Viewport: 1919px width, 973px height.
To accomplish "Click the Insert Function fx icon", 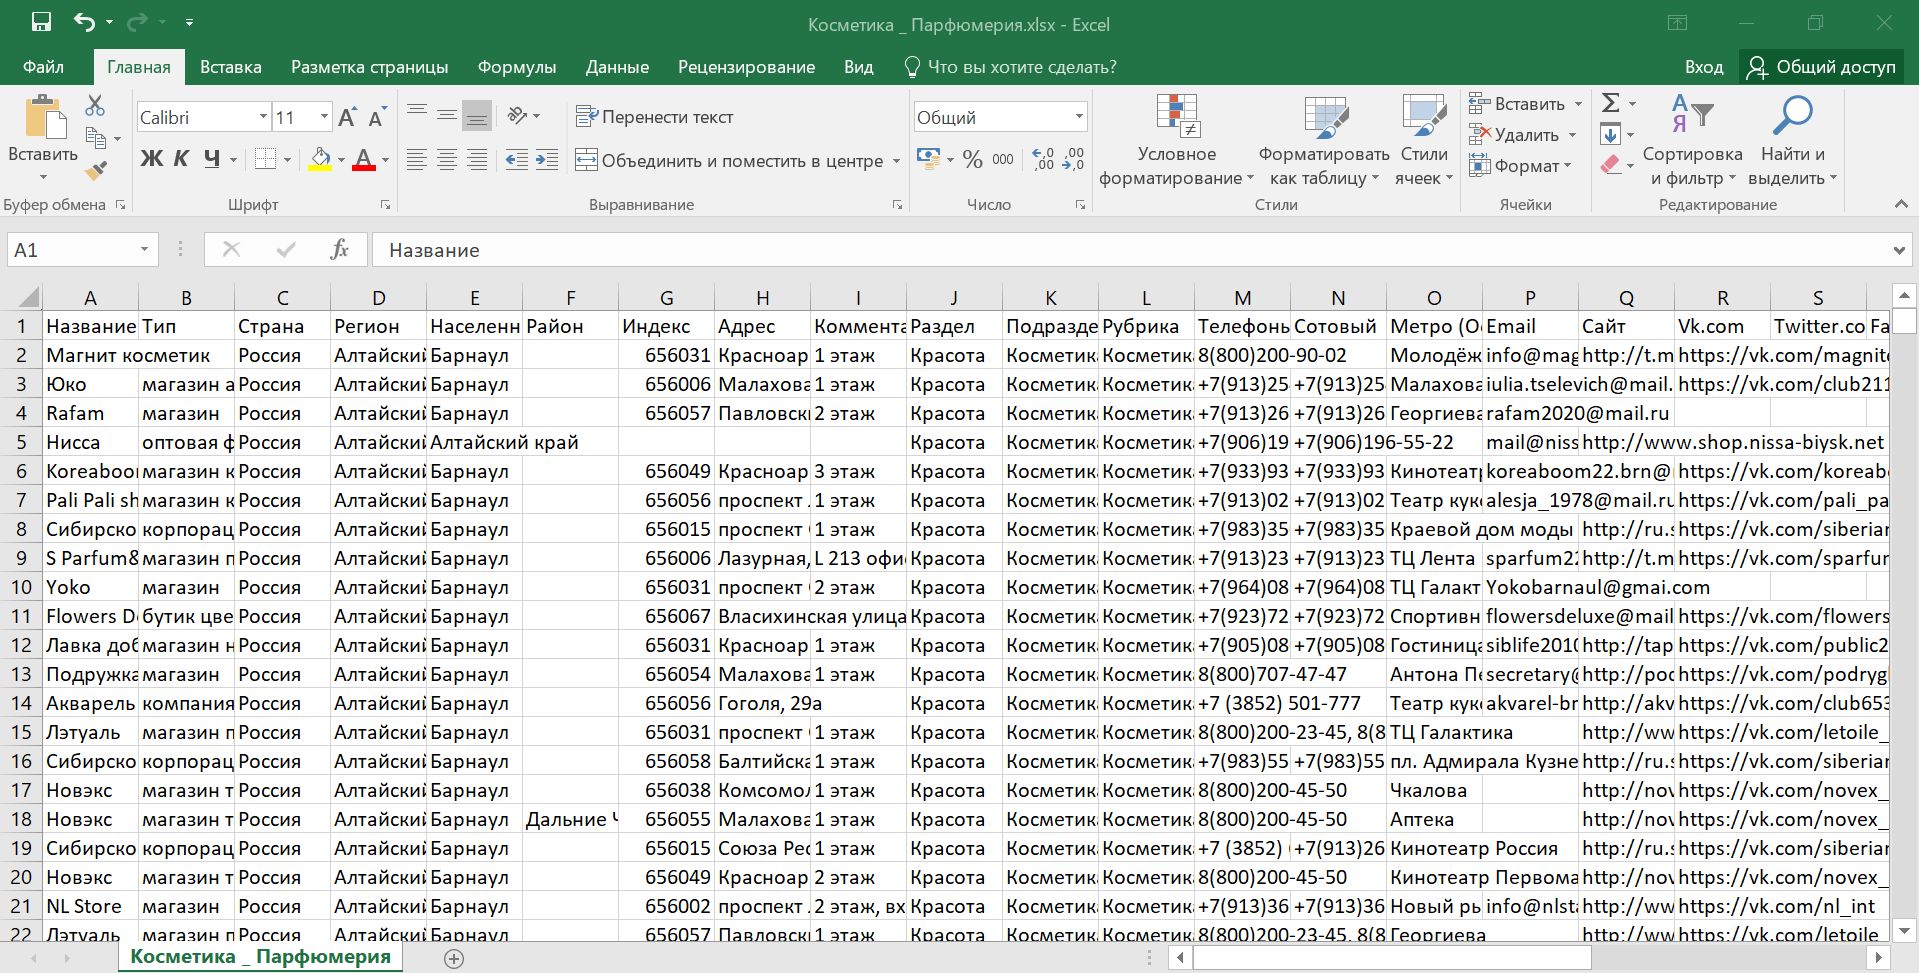I will pos(339,250).
